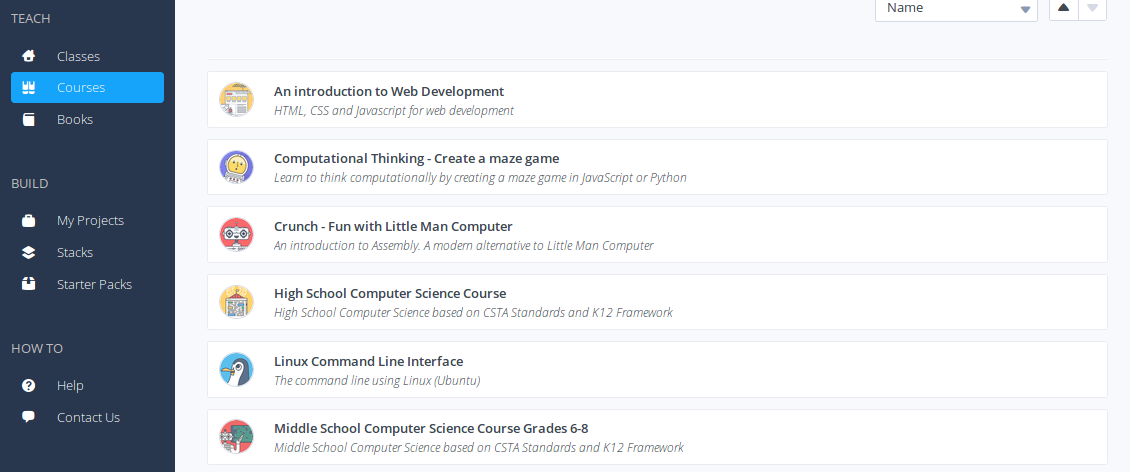
Task: Open the Linux penguin course thumbnail
Action: point(236,370)
